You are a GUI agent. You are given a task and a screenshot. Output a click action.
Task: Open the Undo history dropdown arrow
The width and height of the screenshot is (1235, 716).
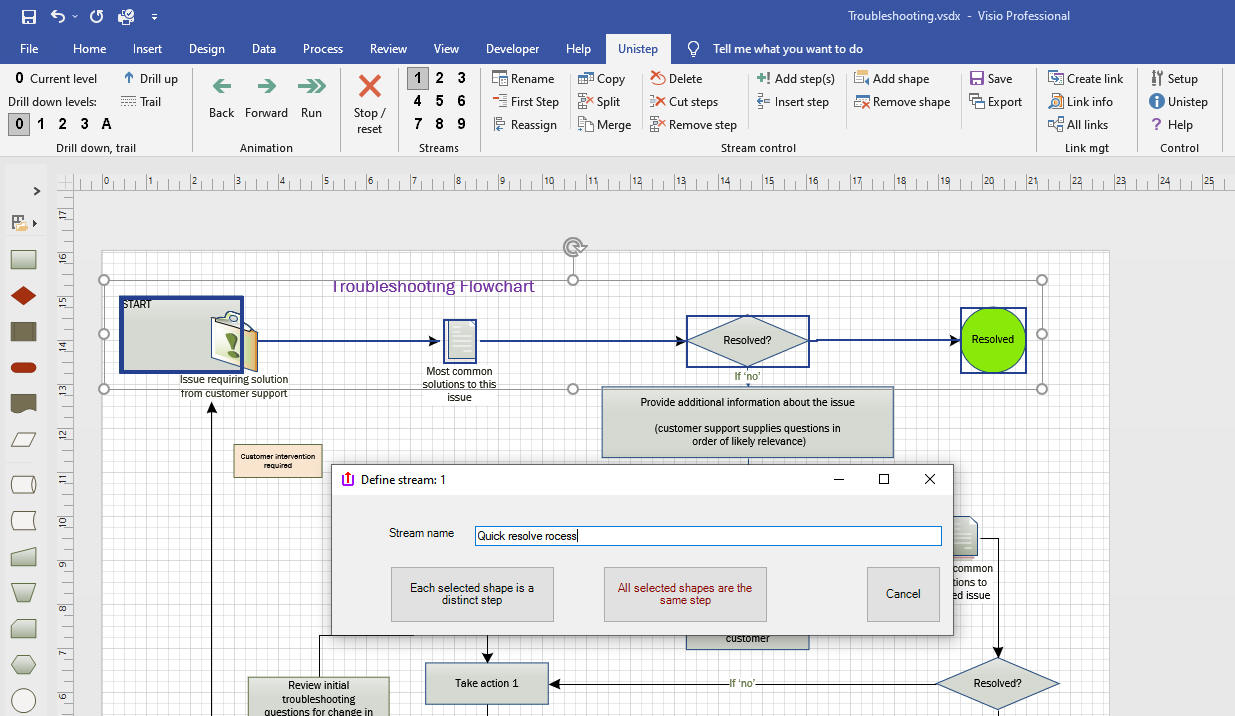coord(76,17)
